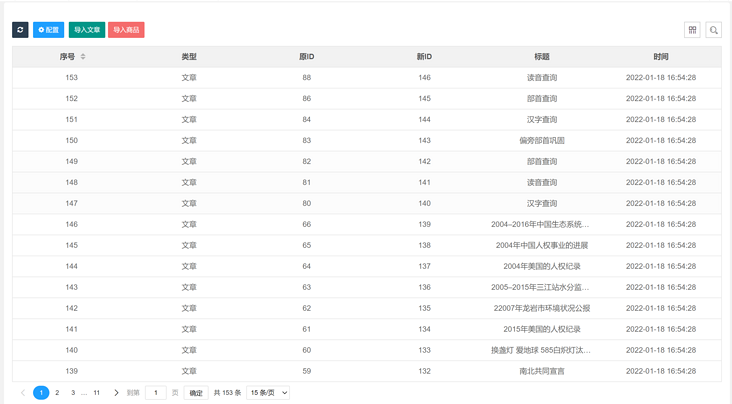
Task: Click title 2004–2016年中国生态系统…
Action: (x=540, y=224)
